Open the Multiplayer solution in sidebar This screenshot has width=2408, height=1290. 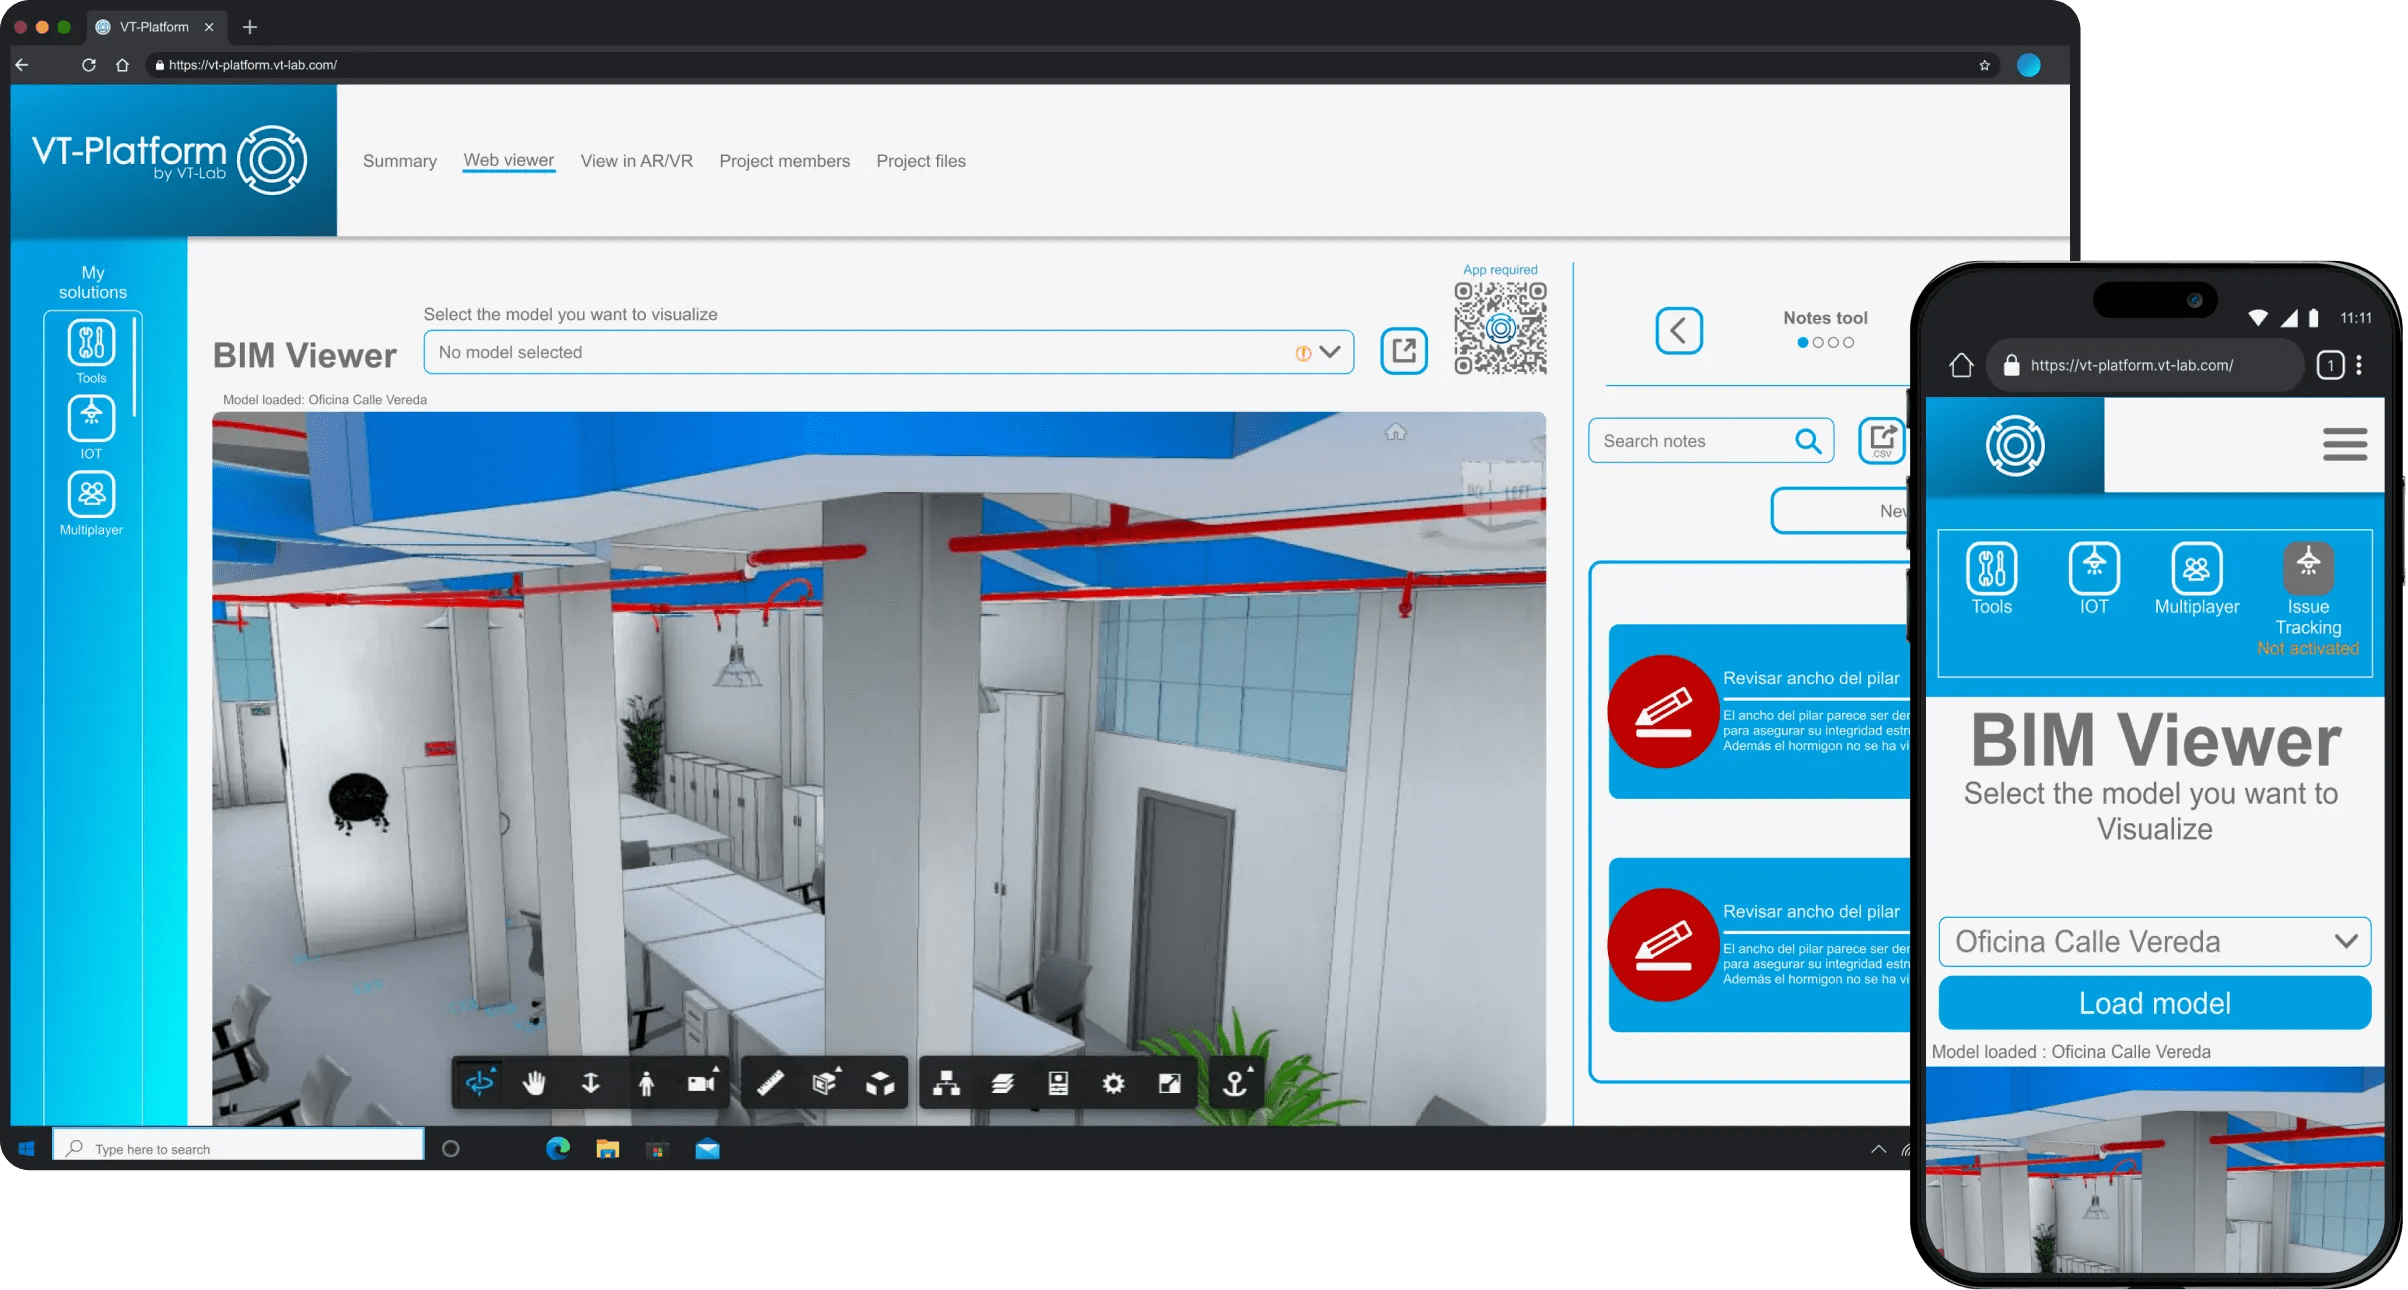91,495
